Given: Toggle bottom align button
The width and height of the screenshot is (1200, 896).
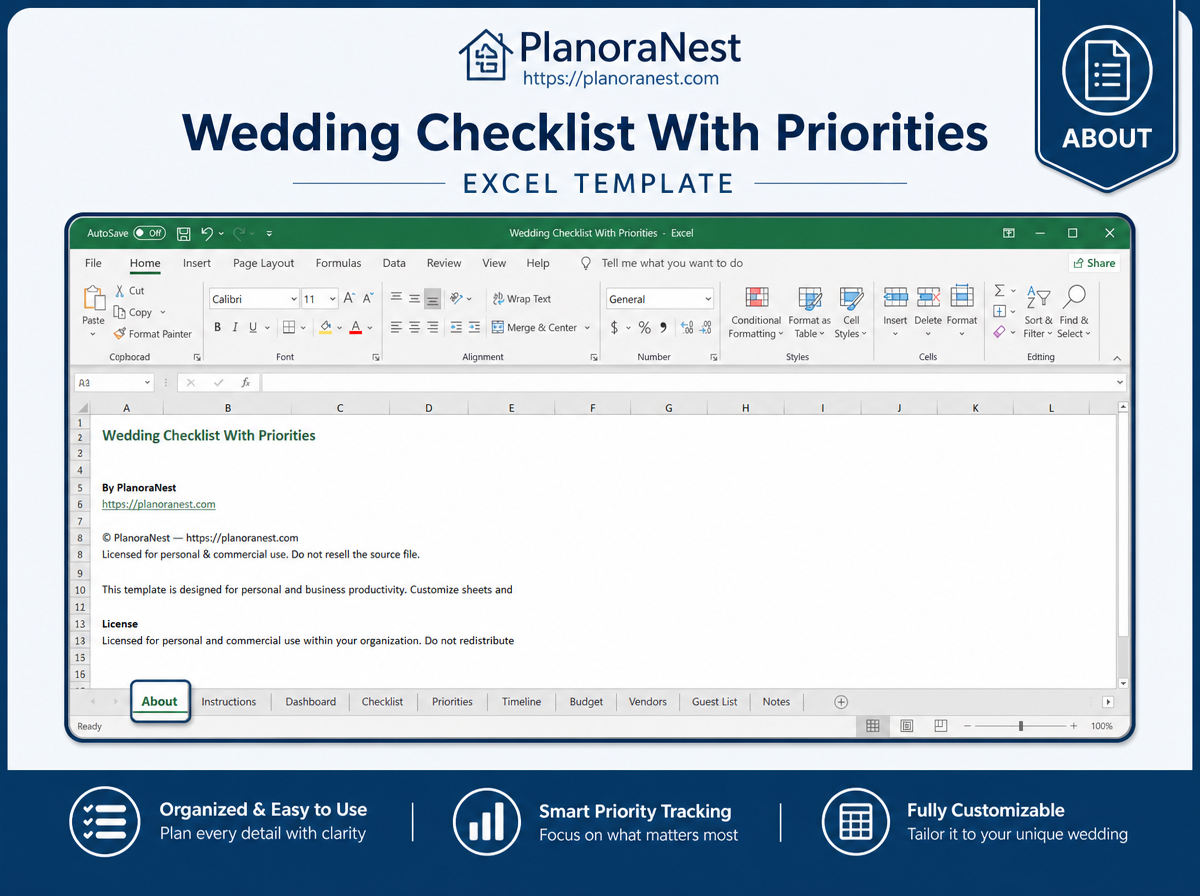Looking at the screenshot, I should click(432, 298).
